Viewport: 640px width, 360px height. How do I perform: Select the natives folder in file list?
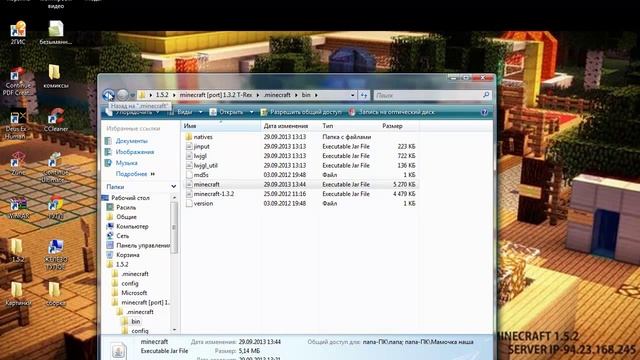tap(203, 137)
